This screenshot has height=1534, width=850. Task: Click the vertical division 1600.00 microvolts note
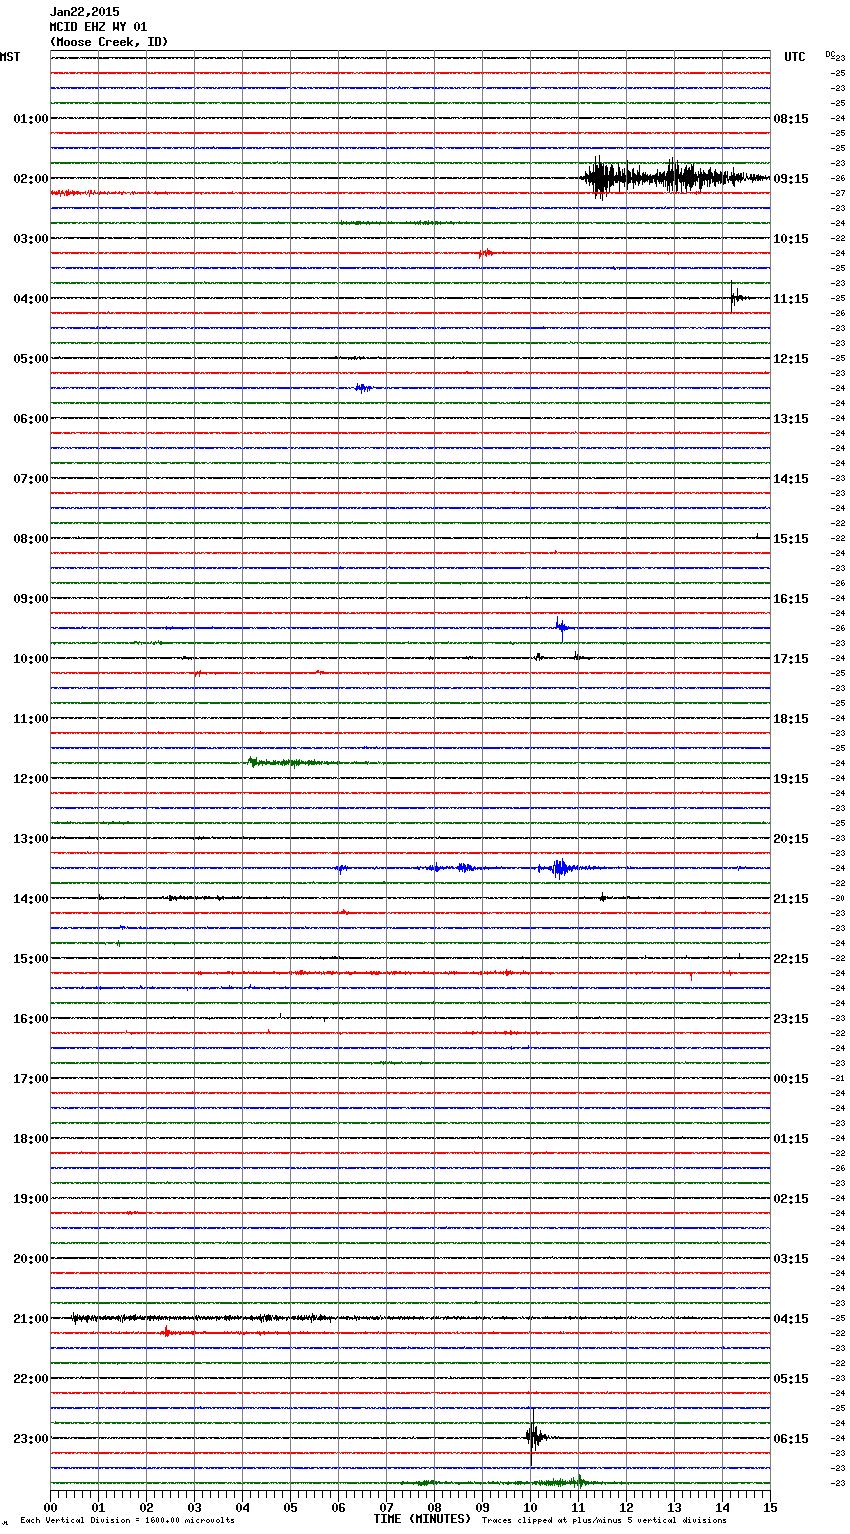(127, 1521)
